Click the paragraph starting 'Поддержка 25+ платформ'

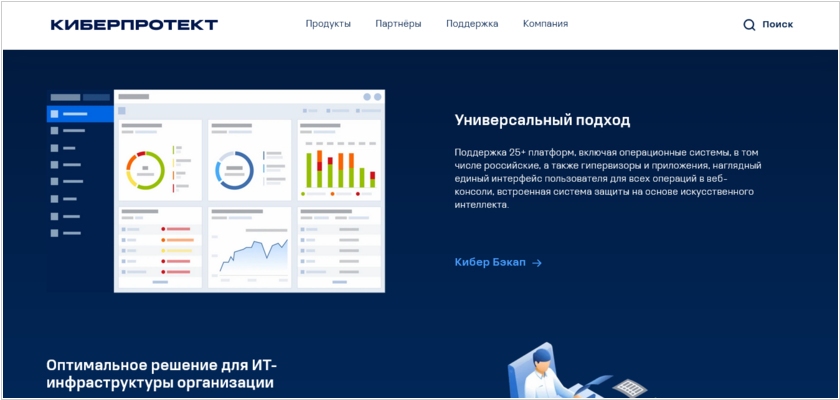point(608,178)
